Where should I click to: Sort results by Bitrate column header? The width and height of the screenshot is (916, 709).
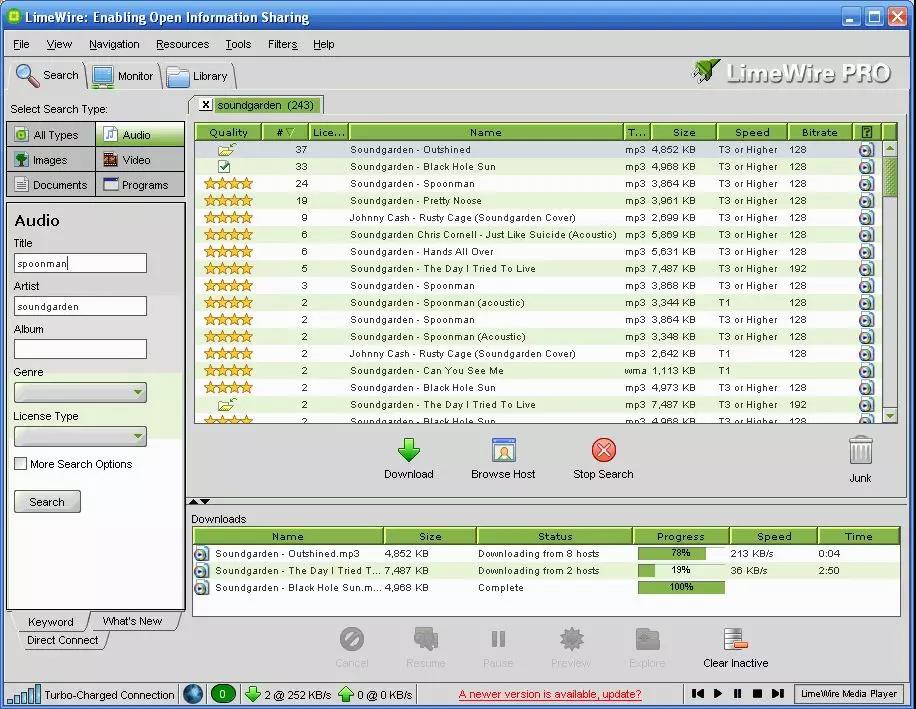pyautogui.click(x=819, y=132)
